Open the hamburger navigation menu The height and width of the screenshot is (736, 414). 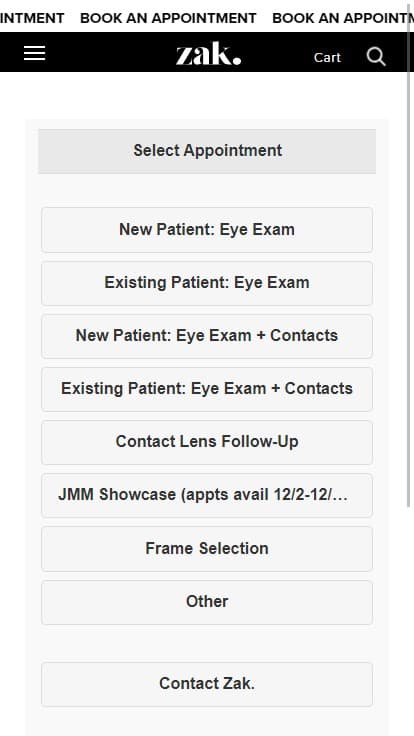[x=34, y=53]
